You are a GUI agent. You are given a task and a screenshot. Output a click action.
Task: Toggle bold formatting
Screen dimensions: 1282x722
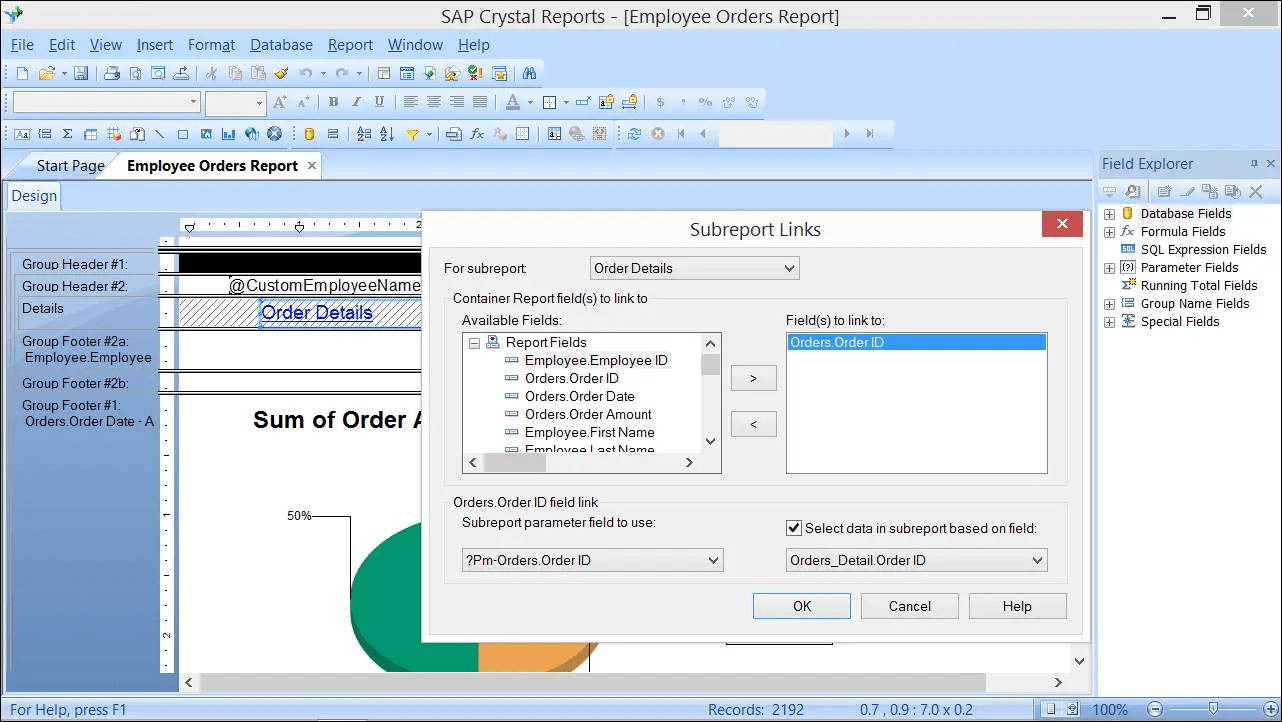(x=333, y=102)
